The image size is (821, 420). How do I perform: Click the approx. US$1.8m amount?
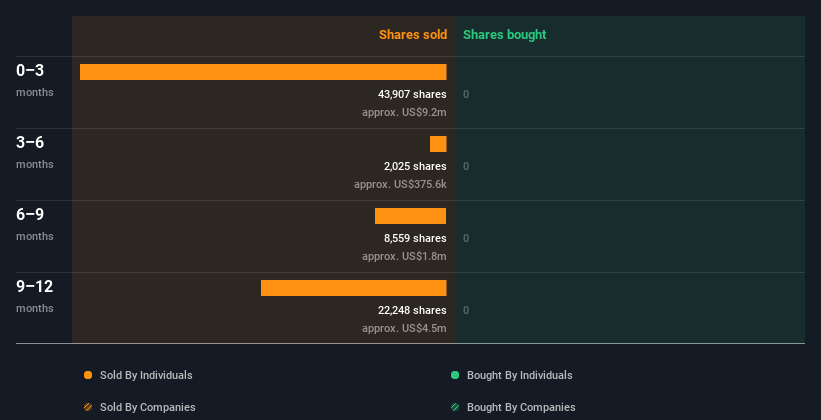point(404,257)
